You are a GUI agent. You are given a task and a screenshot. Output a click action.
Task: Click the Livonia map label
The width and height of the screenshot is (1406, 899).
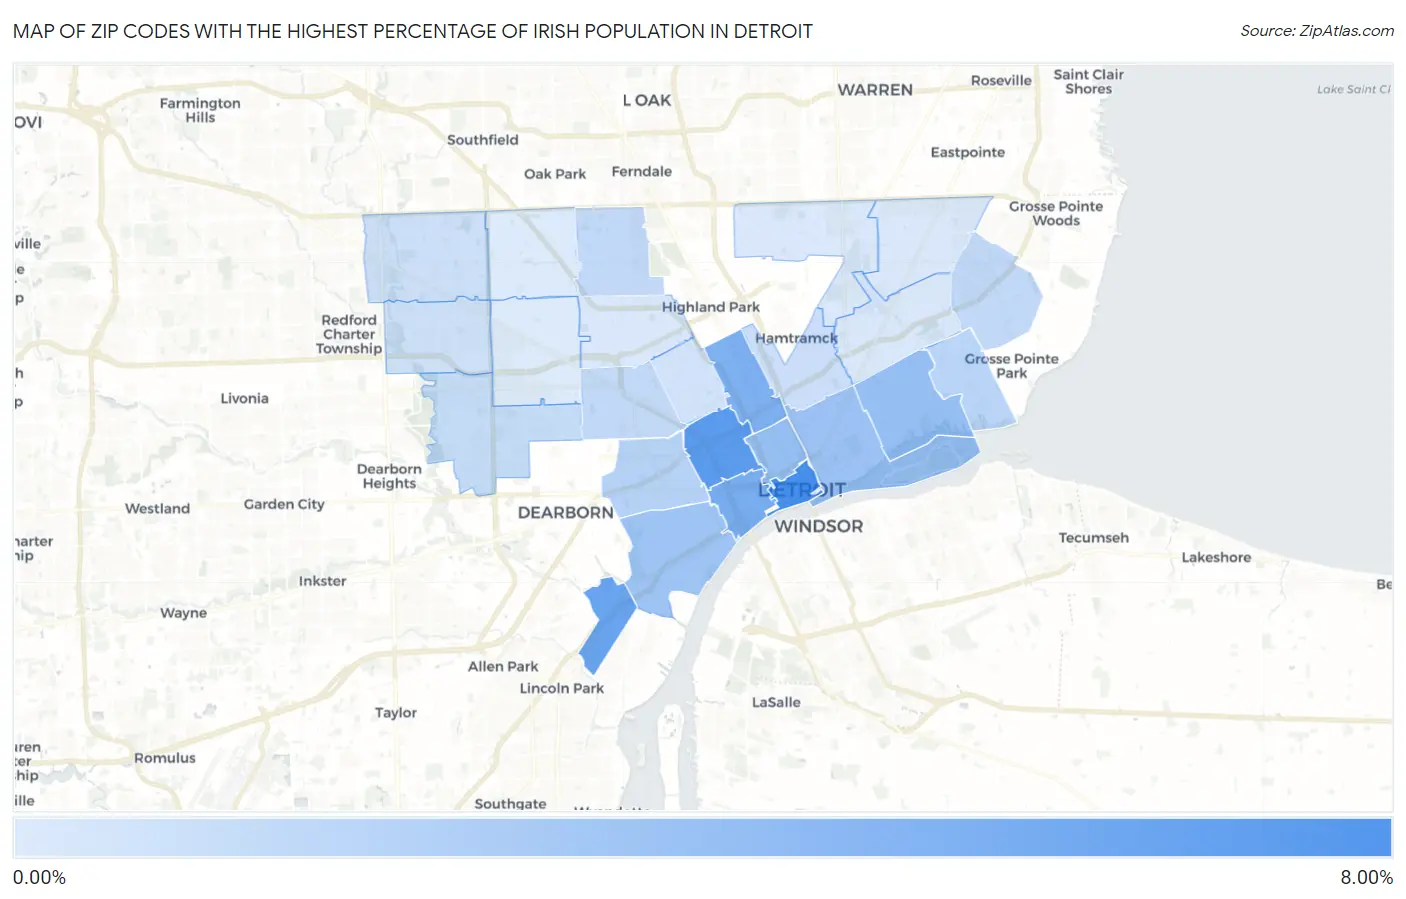(244, 398)
